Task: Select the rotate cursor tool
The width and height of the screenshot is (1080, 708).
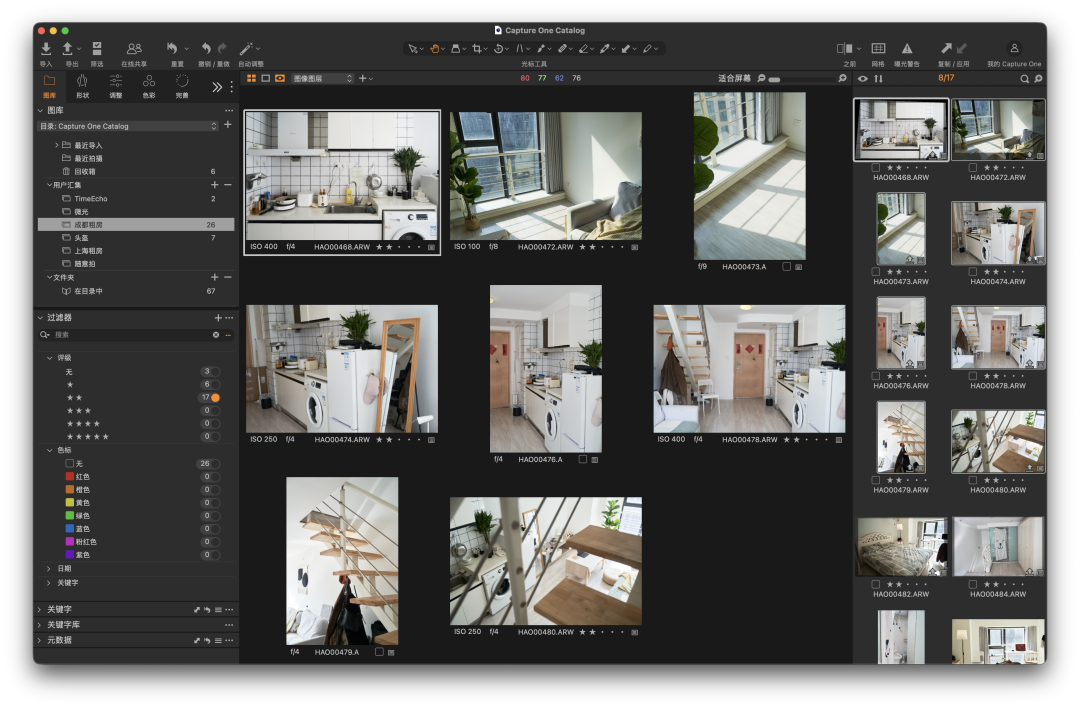Action: 498,49
